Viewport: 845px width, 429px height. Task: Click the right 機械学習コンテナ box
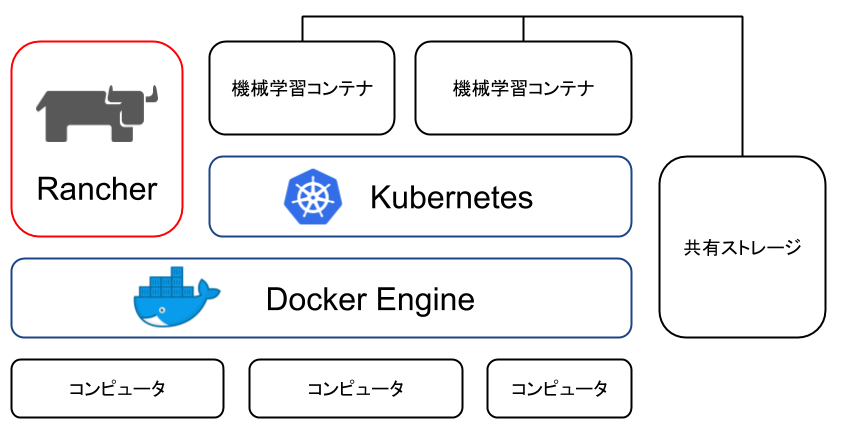[523, 88]
